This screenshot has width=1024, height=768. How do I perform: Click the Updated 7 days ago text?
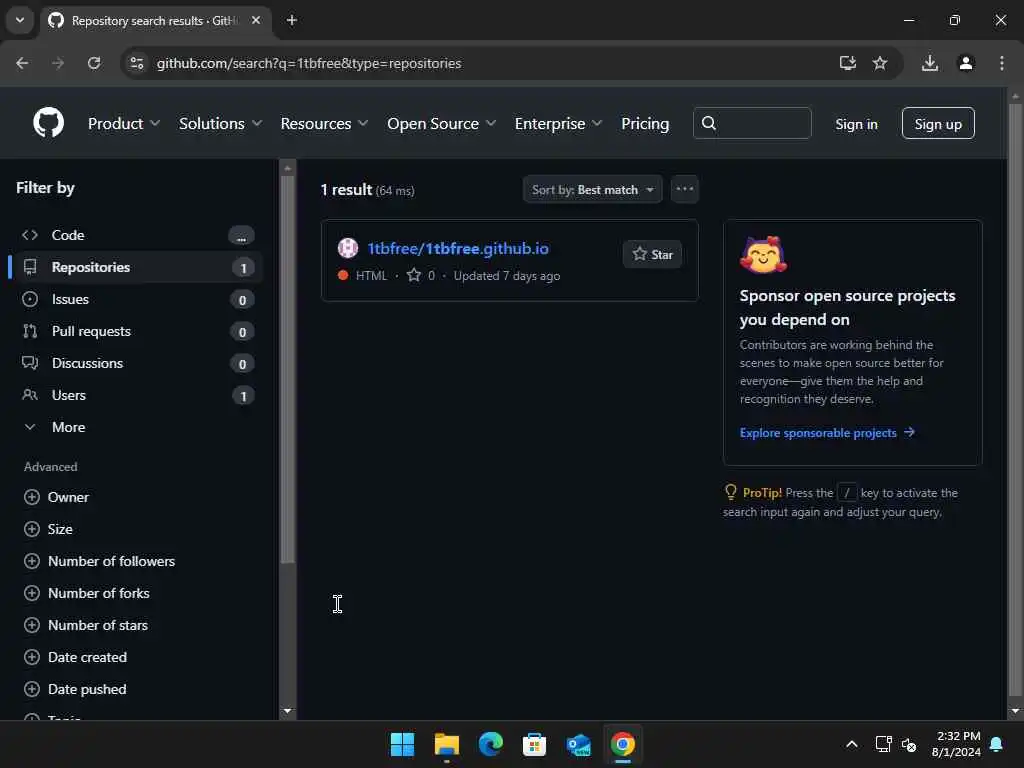click(507, 276)
